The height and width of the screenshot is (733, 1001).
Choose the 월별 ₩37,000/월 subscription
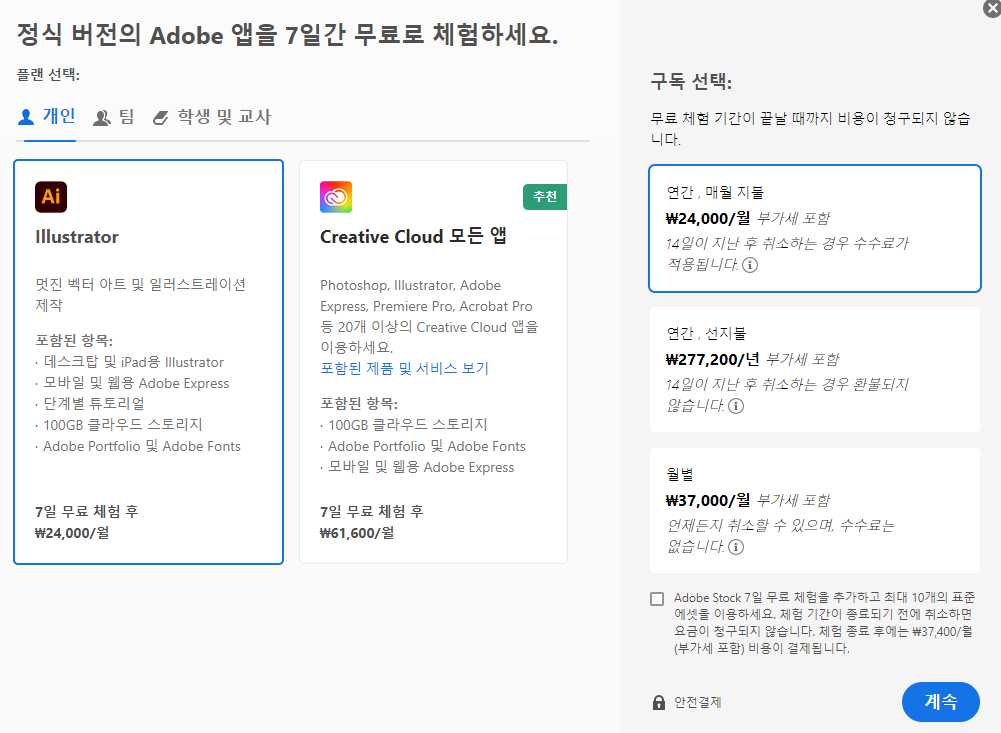click(x=815, y=511)
